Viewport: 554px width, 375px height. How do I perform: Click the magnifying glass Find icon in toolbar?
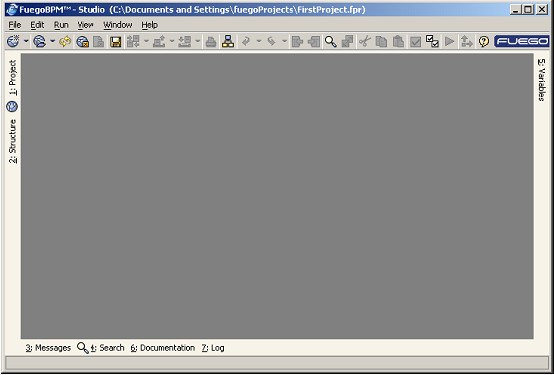tap(330, 42)
